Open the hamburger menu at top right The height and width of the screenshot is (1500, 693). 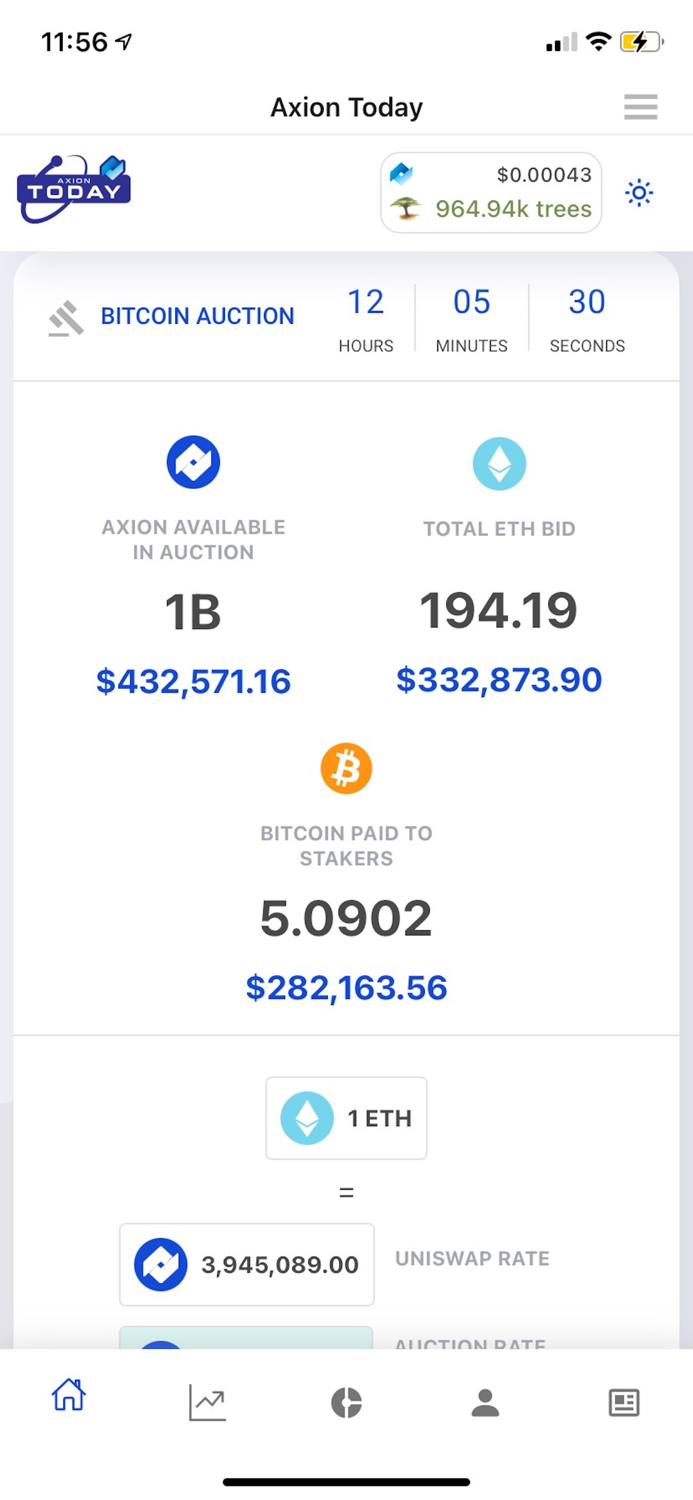(640, 107)
